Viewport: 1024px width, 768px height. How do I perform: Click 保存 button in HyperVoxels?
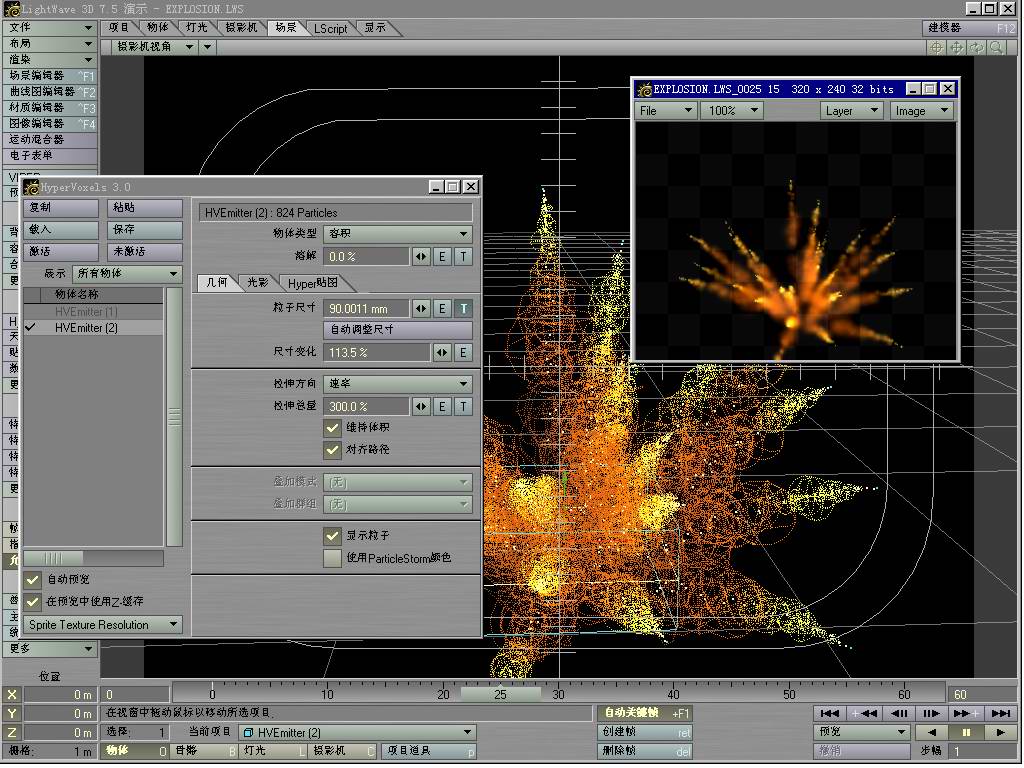tap(145, 230)
